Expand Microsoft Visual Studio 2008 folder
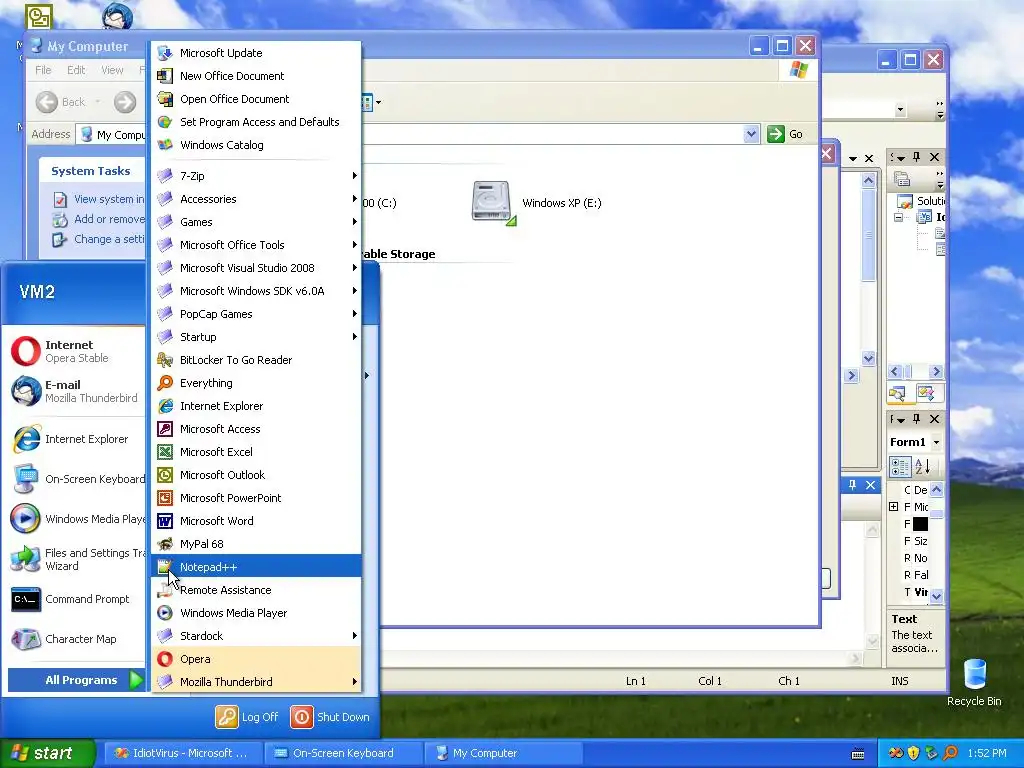1024x768 pixels. [256, 268]
